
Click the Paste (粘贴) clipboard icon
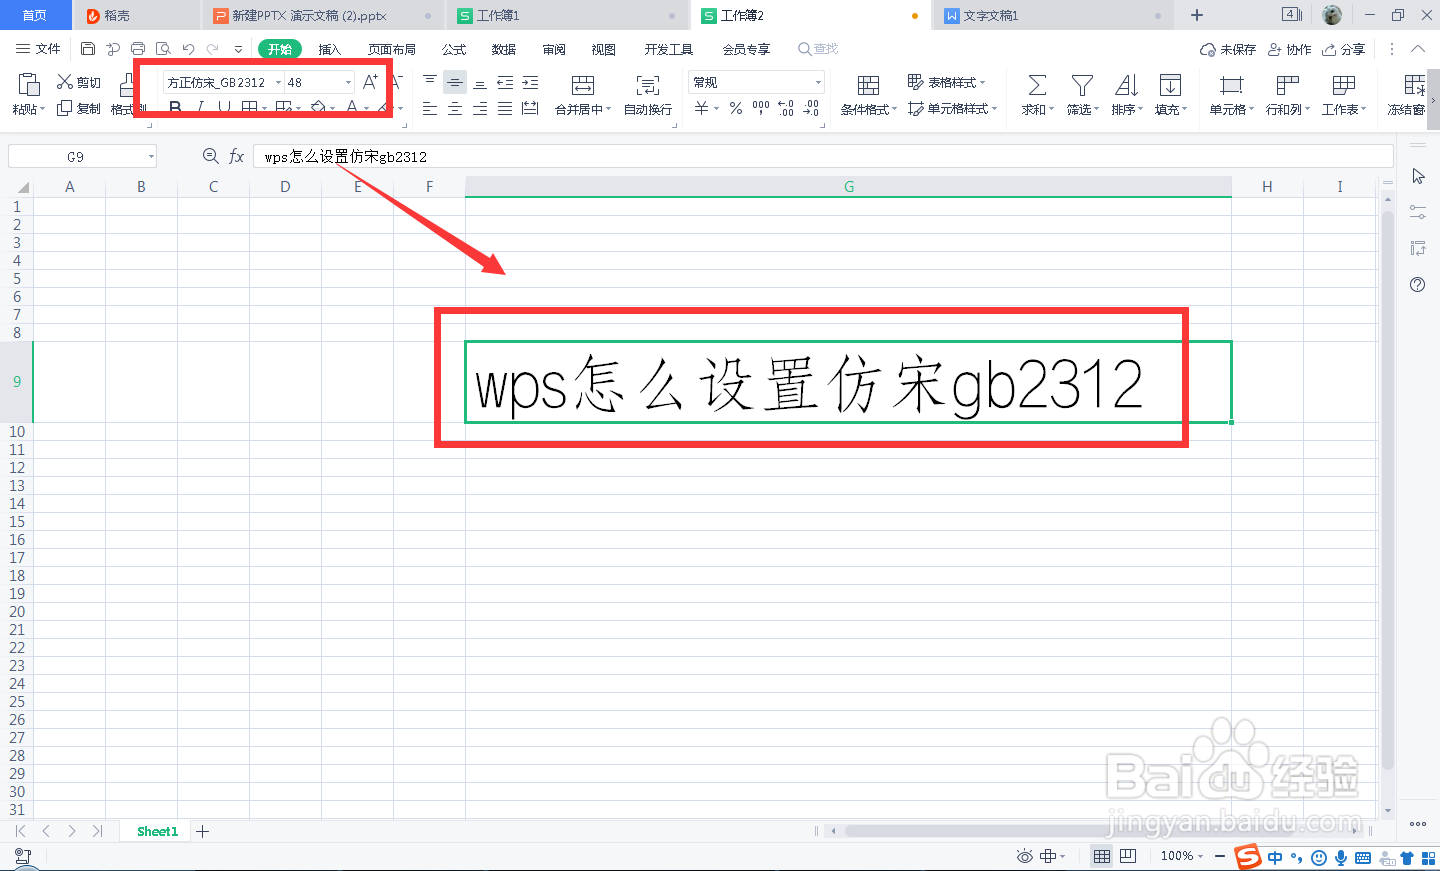point(29,86)
